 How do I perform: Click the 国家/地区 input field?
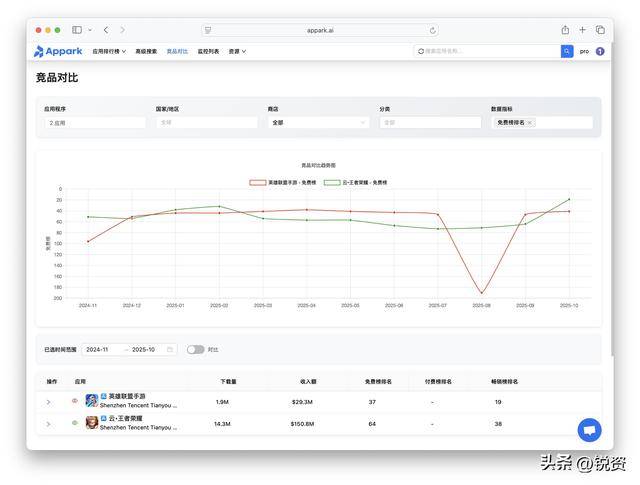click(206, 123)
